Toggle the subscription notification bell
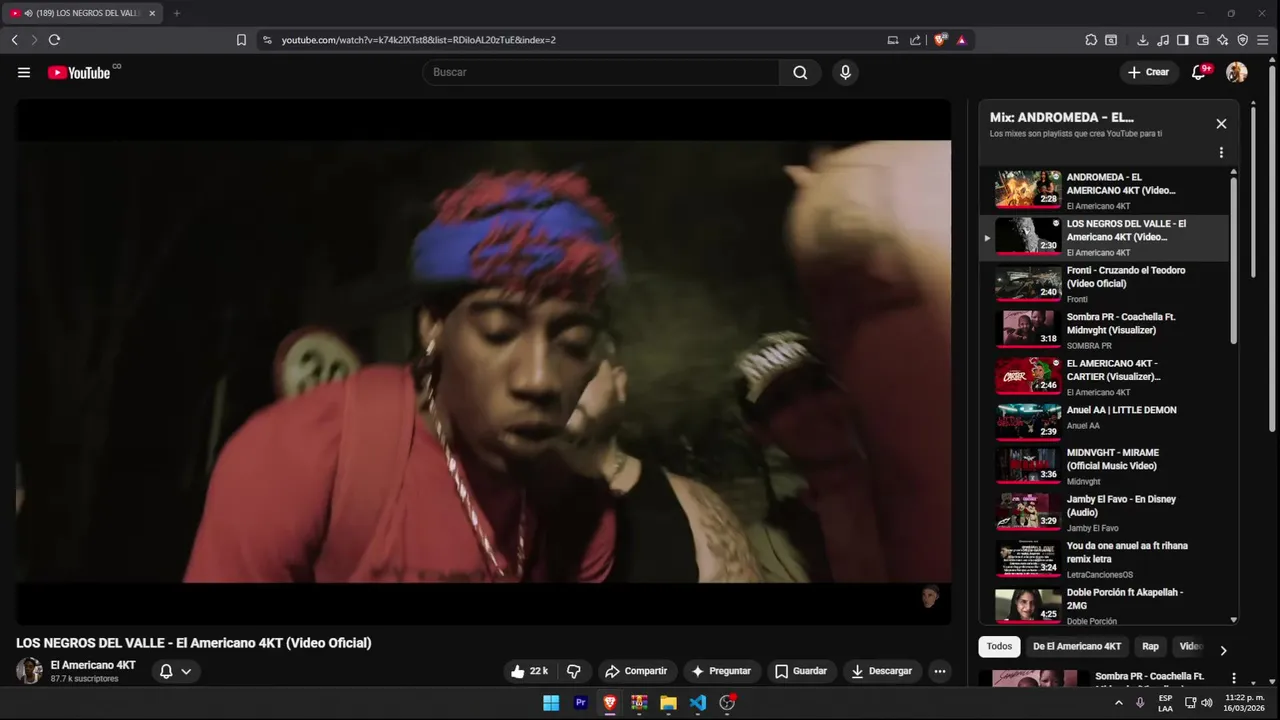This screenshot has height=720, width=1280. 166,671
